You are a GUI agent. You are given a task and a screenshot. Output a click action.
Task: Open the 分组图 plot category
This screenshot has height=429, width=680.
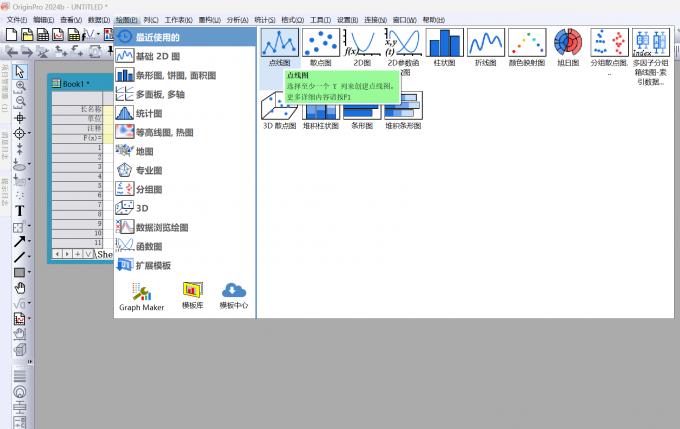(x=185, y=190)
